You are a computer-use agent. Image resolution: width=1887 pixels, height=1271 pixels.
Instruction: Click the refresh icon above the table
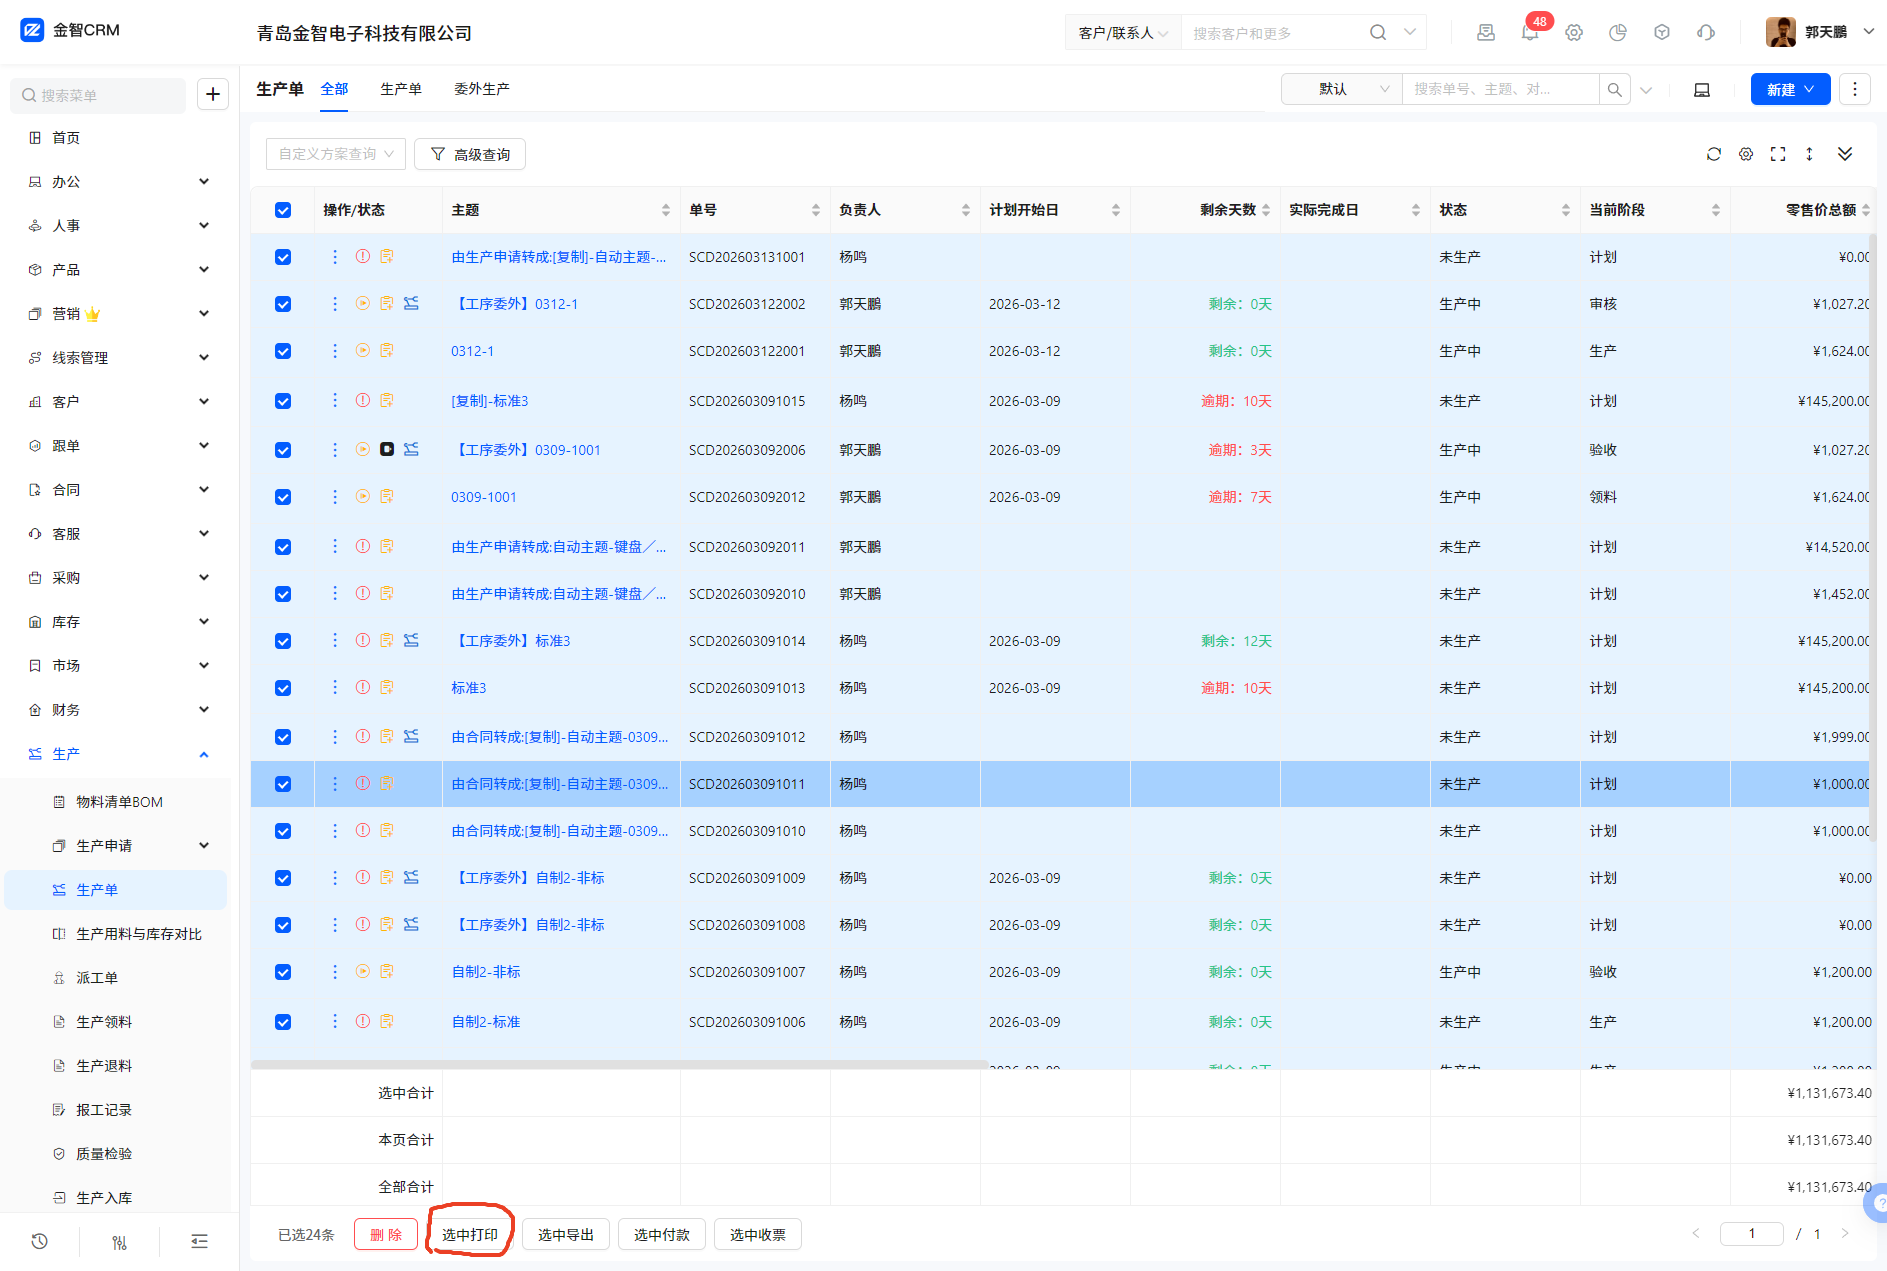coord(1713,154)
